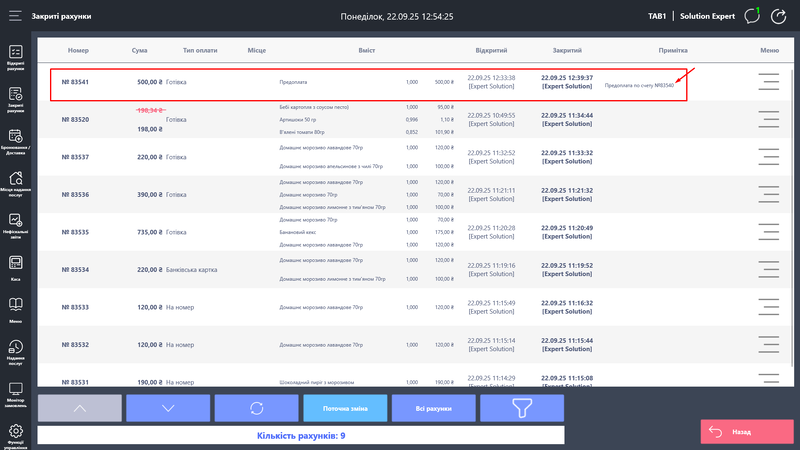The image size is (800, 450).
Task: Click the Сума column header
Action: (140, 50)
